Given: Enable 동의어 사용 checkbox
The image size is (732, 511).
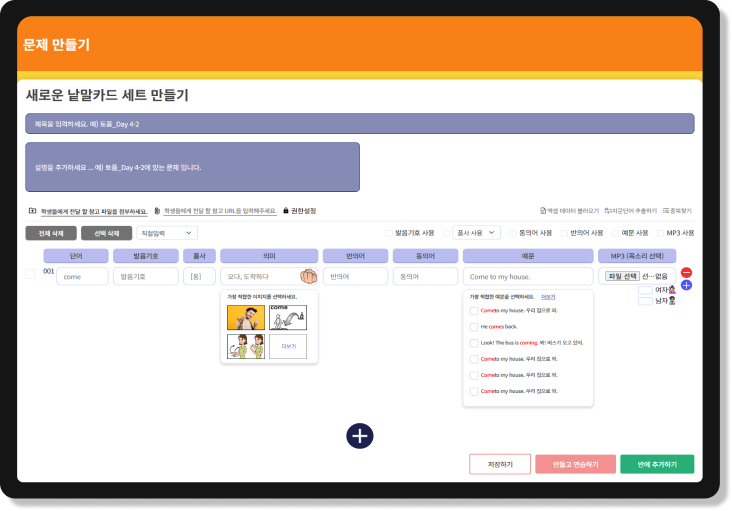Looking at the screenshot, I should 513,233.
